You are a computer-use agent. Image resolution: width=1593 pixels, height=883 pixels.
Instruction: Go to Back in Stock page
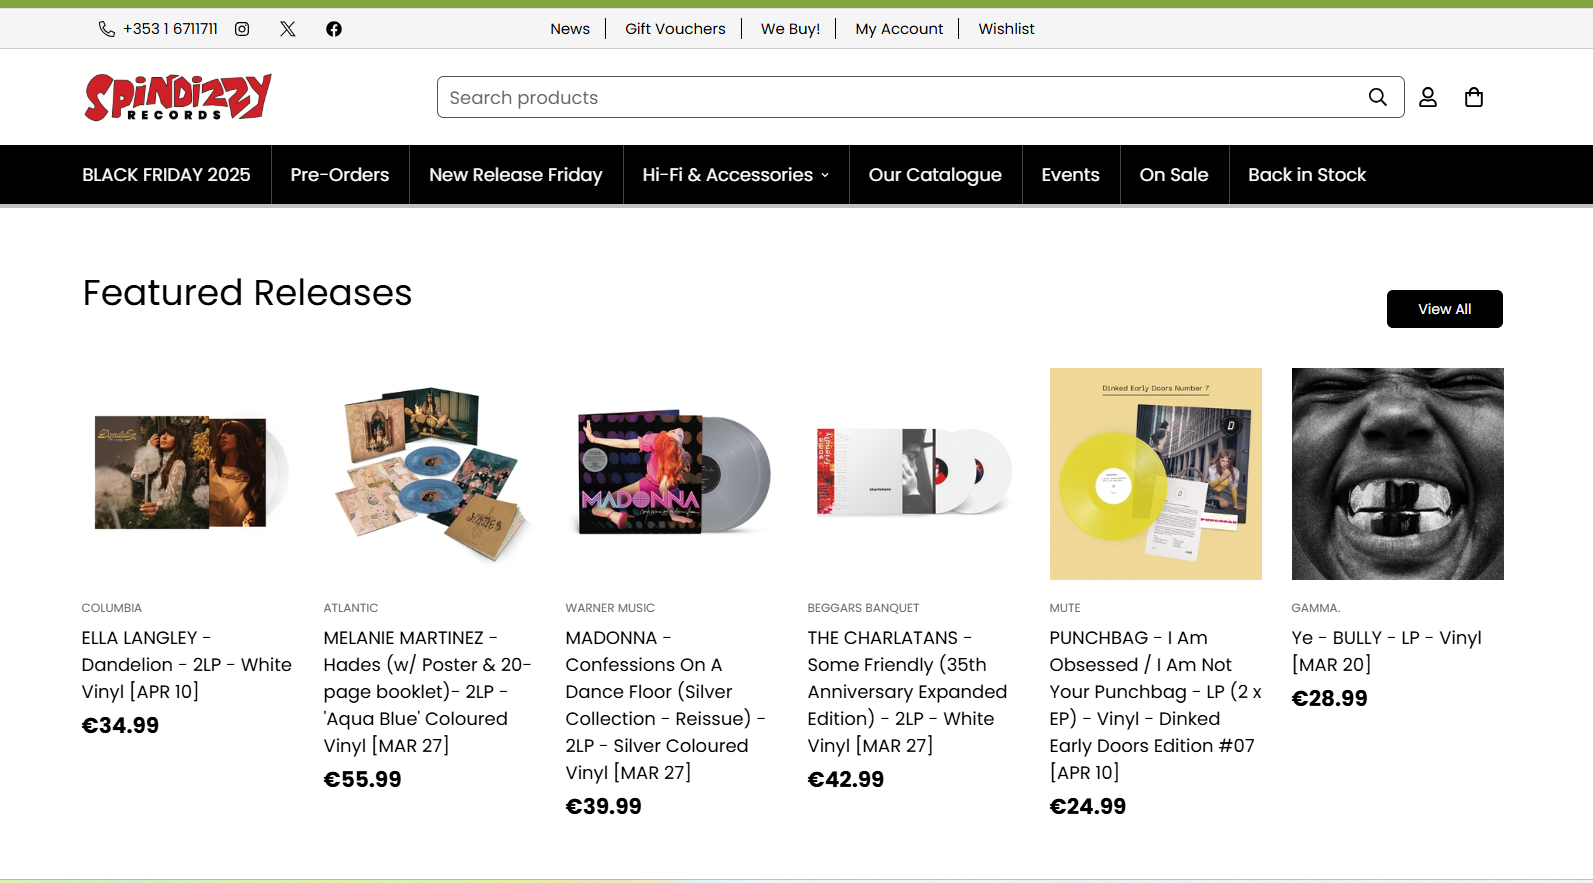click(x=1307, y=175)
